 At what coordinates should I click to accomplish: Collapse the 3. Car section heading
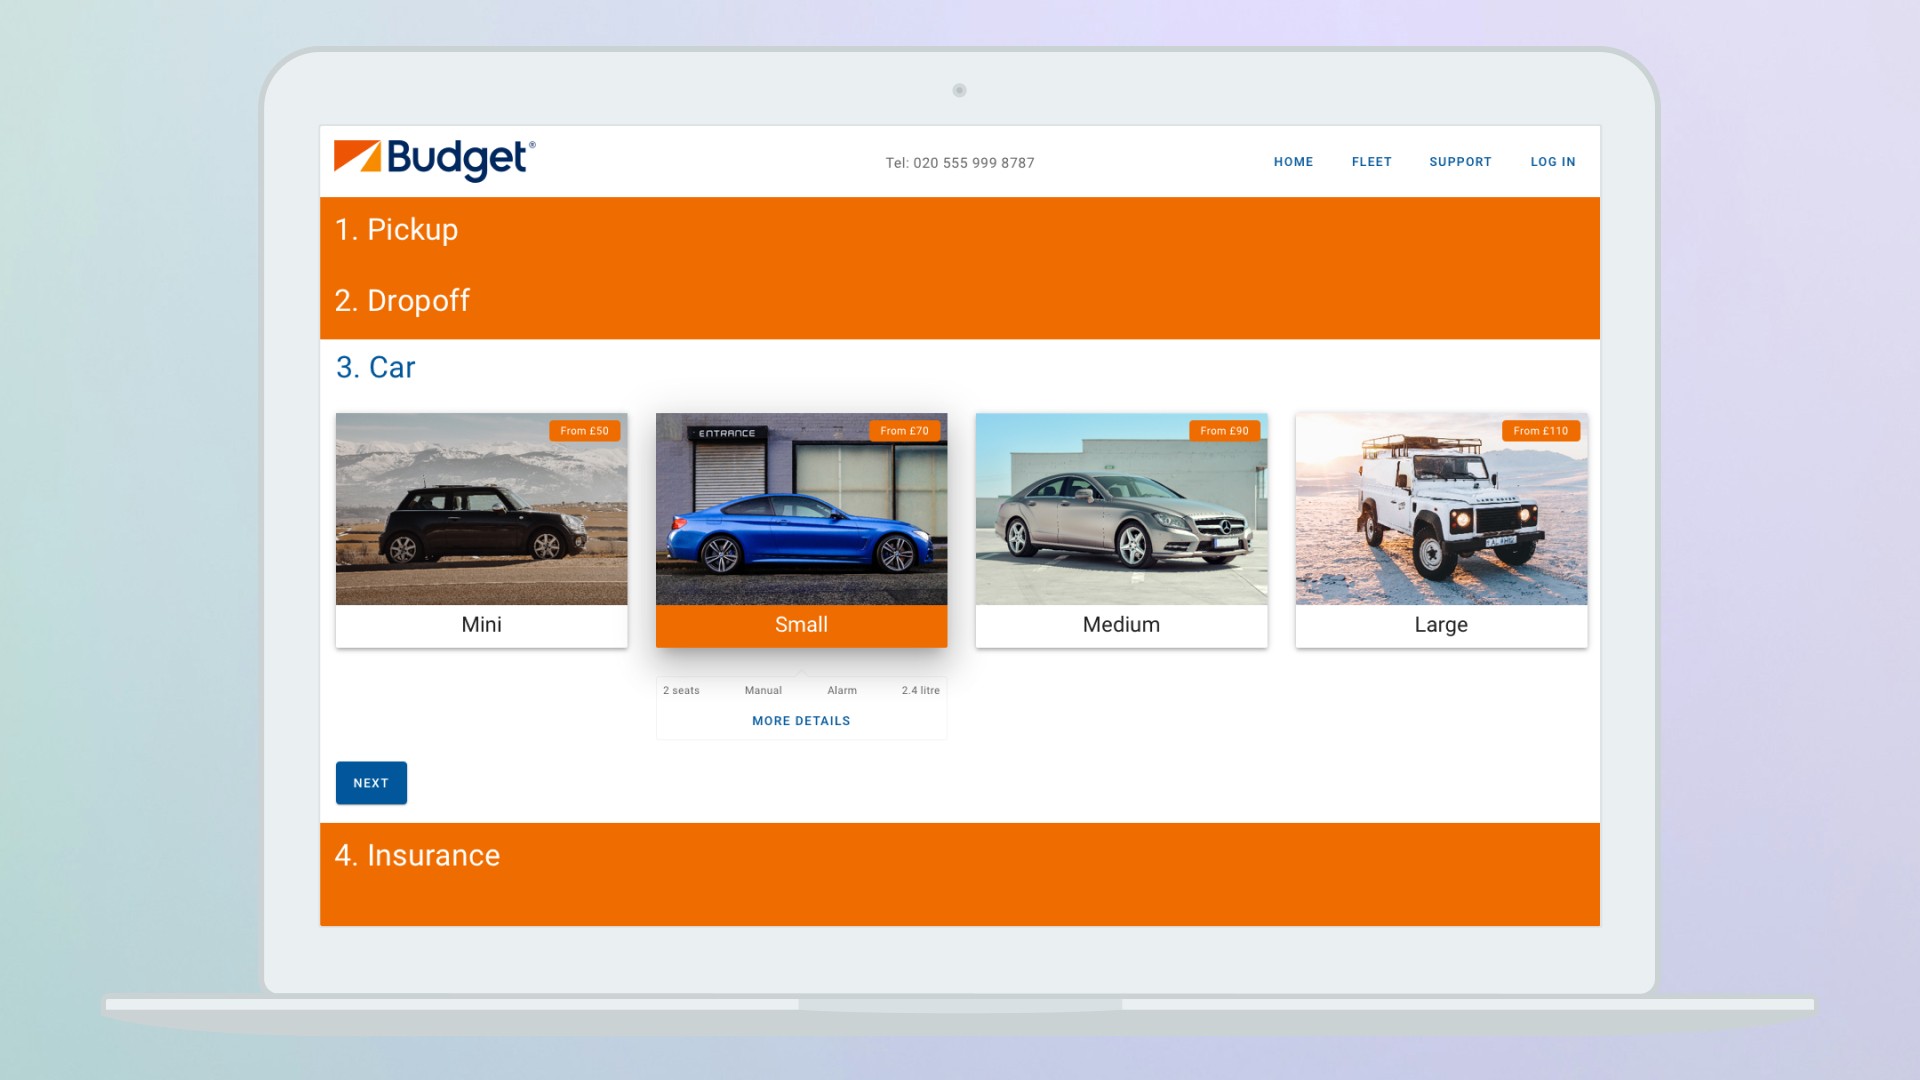coord(375,368)
